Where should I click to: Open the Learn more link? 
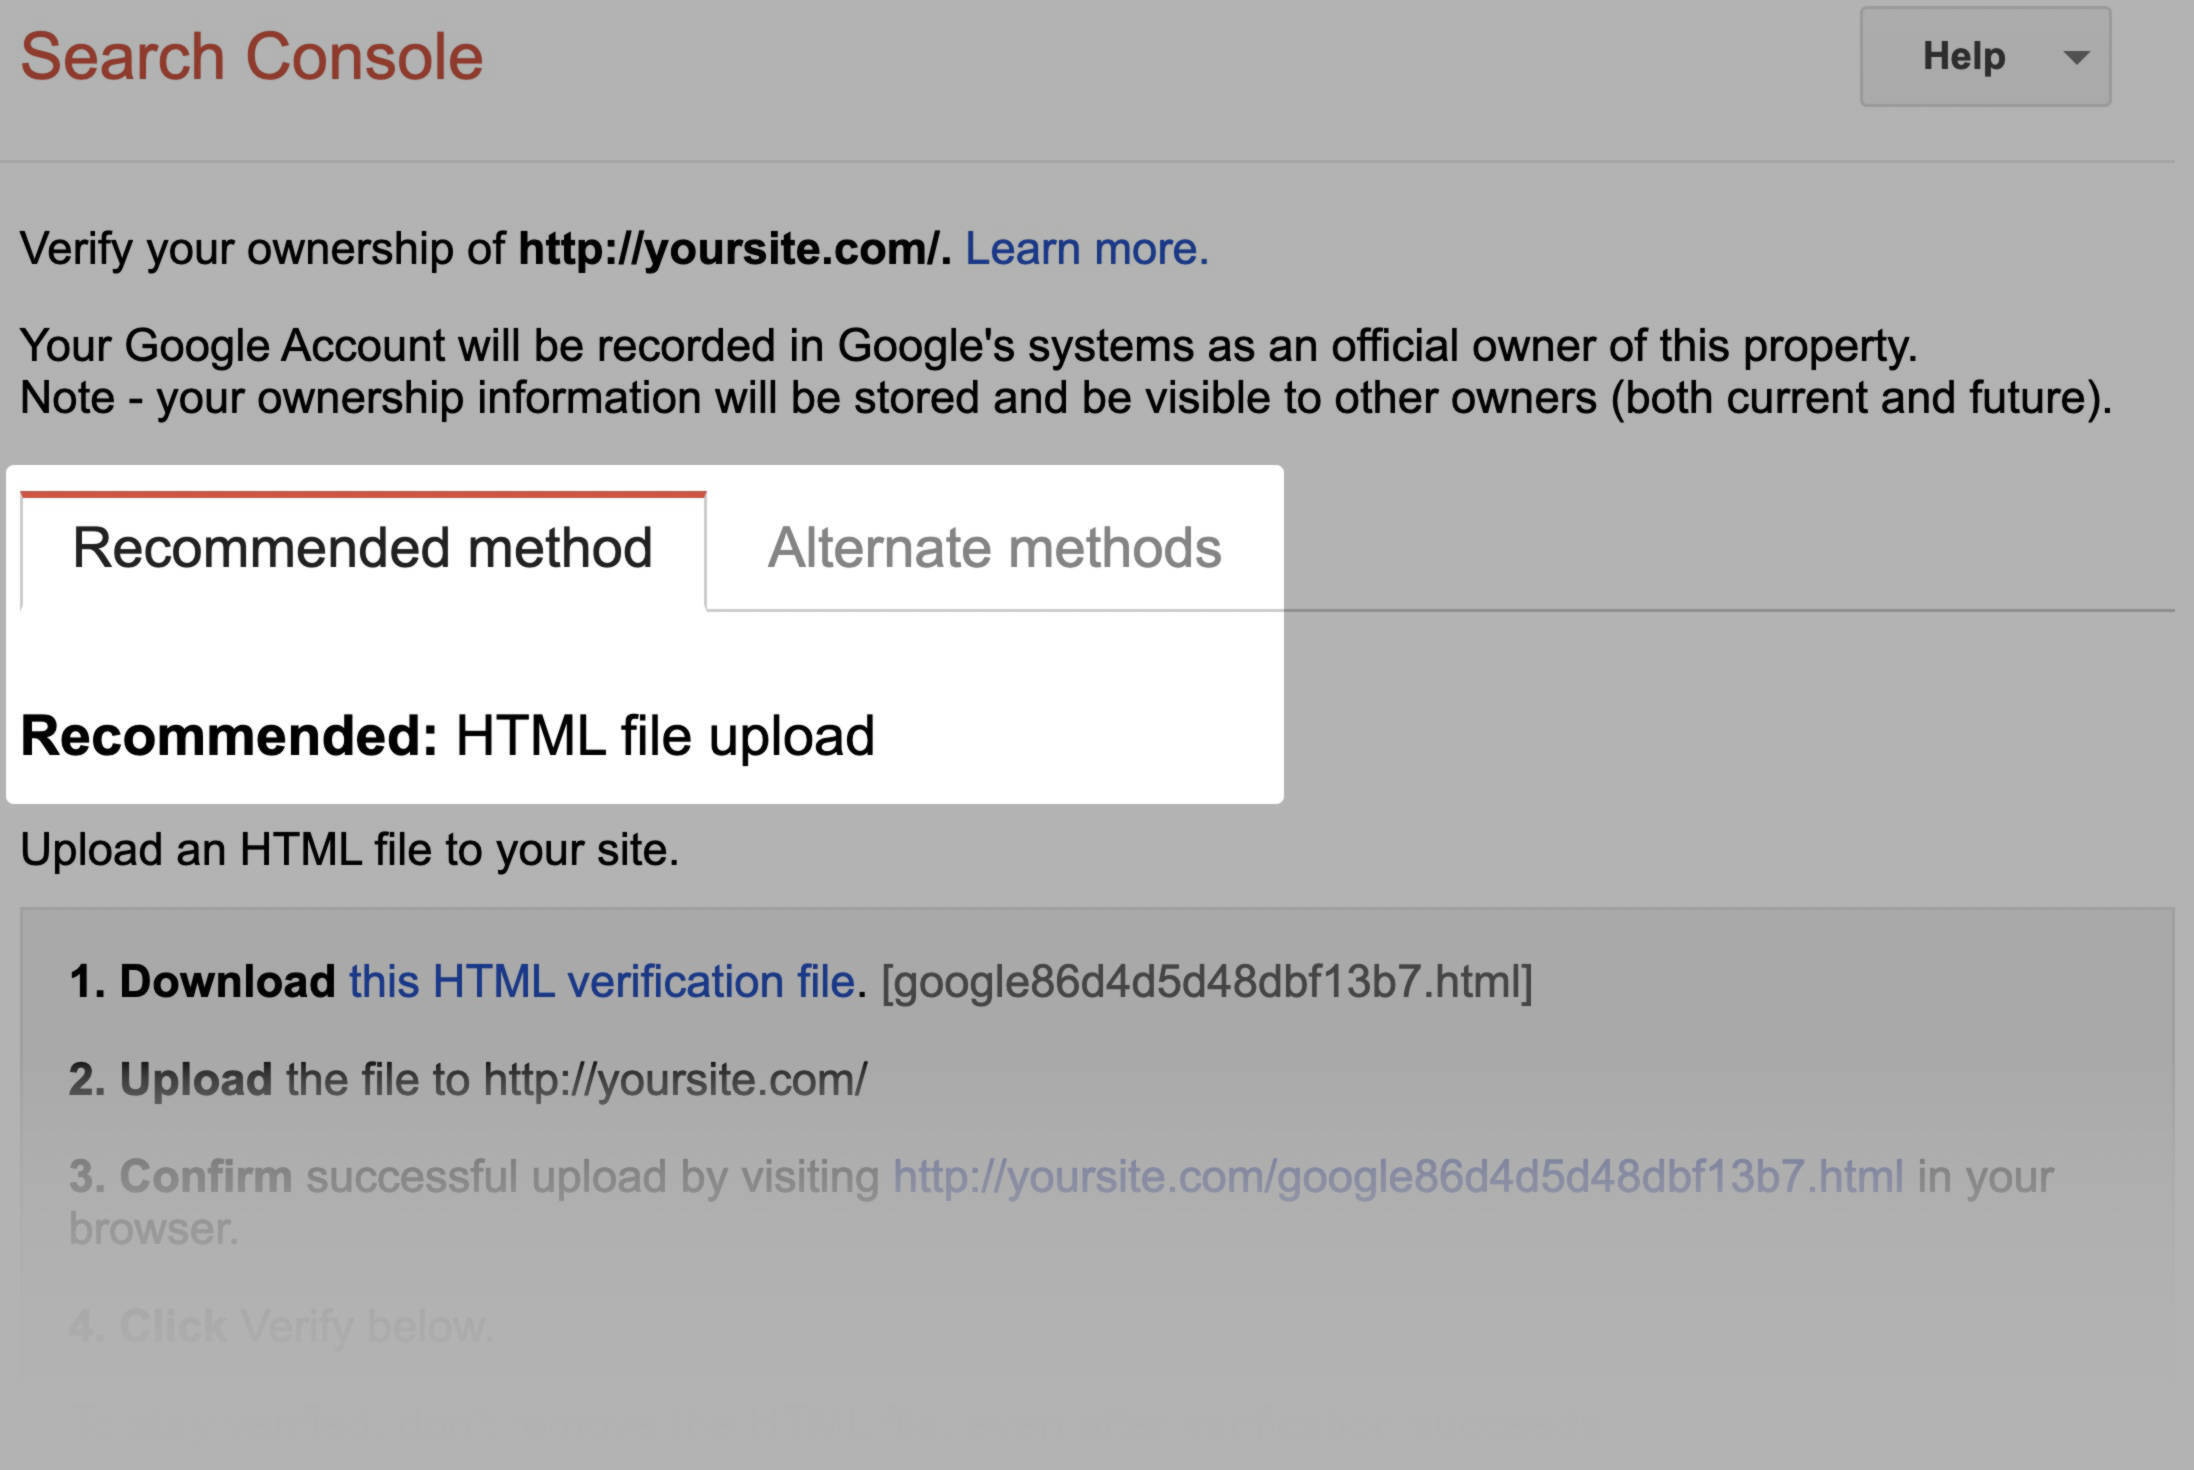(1086, 248)
